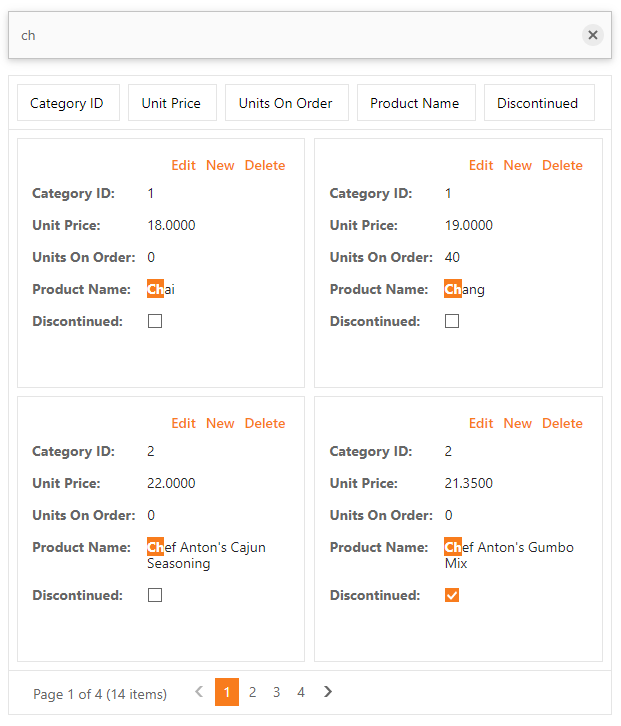Toggle Discontinued checkbox for Chai
621x726 pixels.
(155, 321)
